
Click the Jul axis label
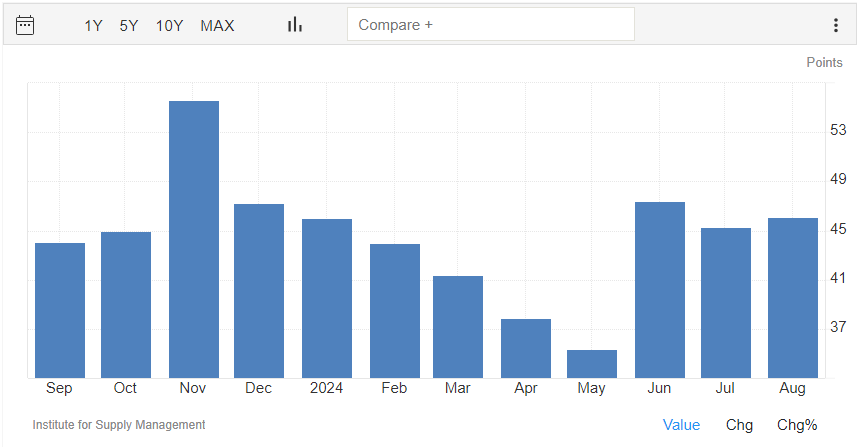[725, 388]
